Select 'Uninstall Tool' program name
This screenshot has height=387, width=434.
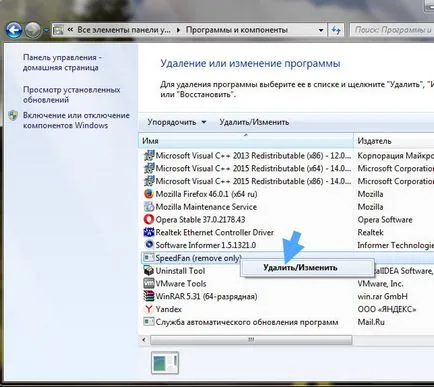[180, 271]
